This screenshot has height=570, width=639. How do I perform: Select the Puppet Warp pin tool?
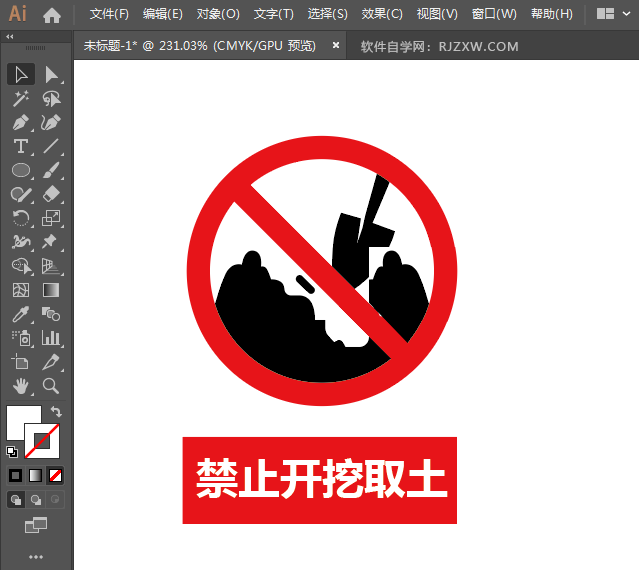[x=51, y=242]
